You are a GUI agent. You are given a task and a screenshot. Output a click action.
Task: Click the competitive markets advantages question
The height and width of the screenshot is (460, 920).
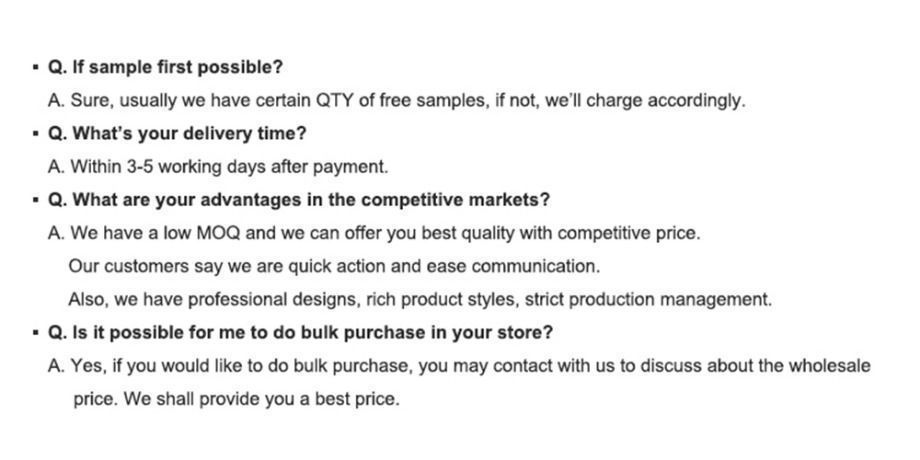pos(299,200)
